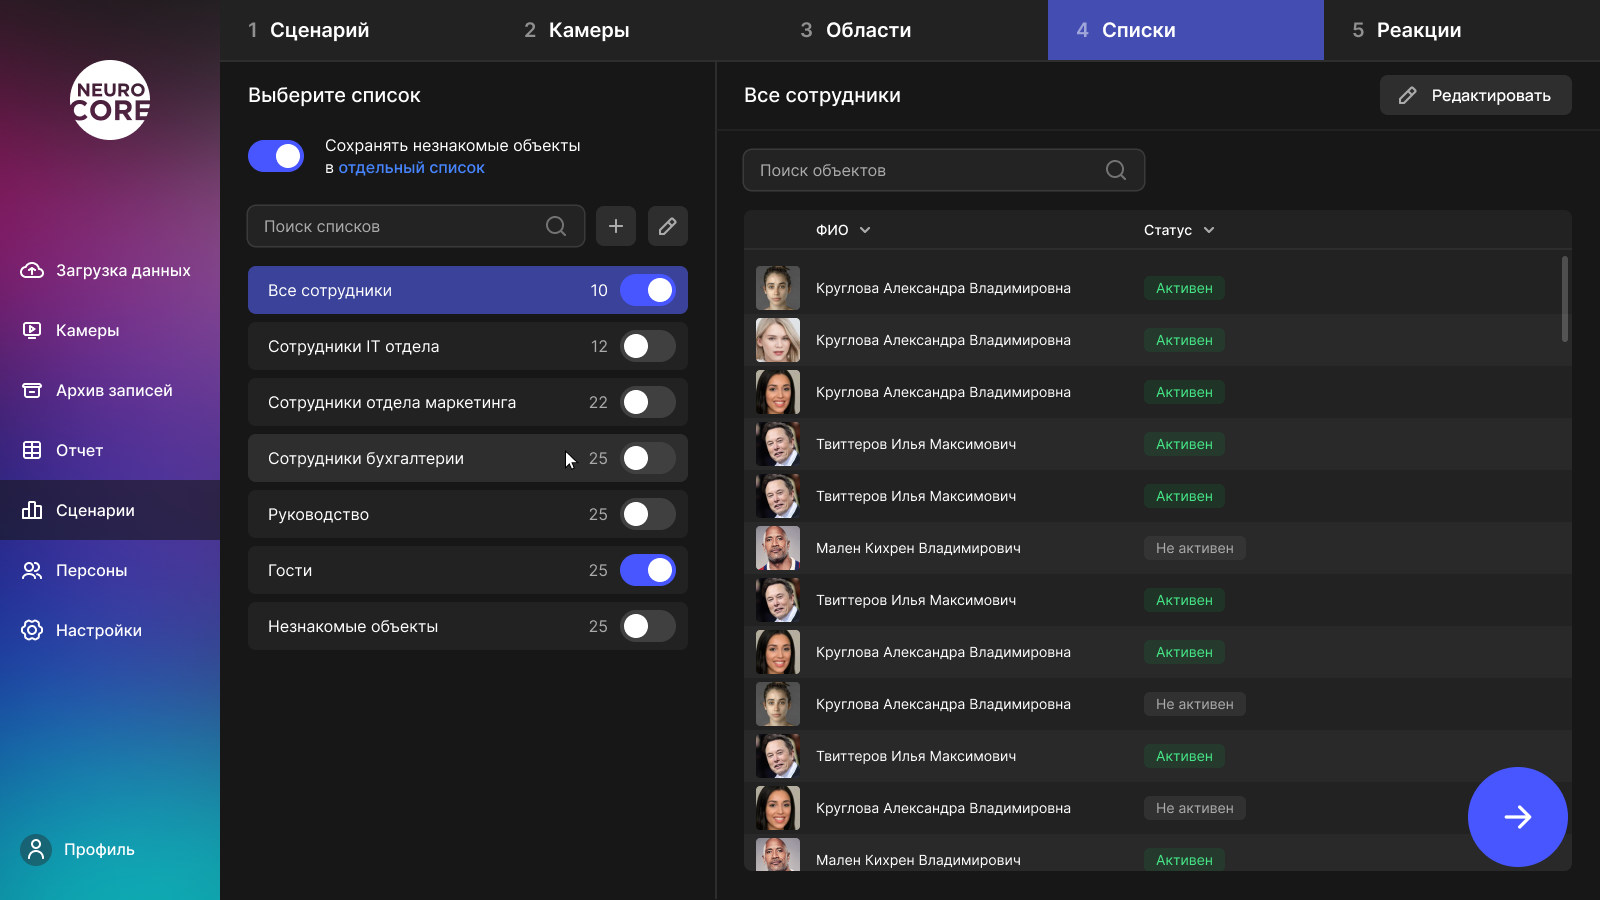Click first "Активен" status badge
Image resolution: width=1600 pixels, height=900 pixels.
[x=1184, y=288]
